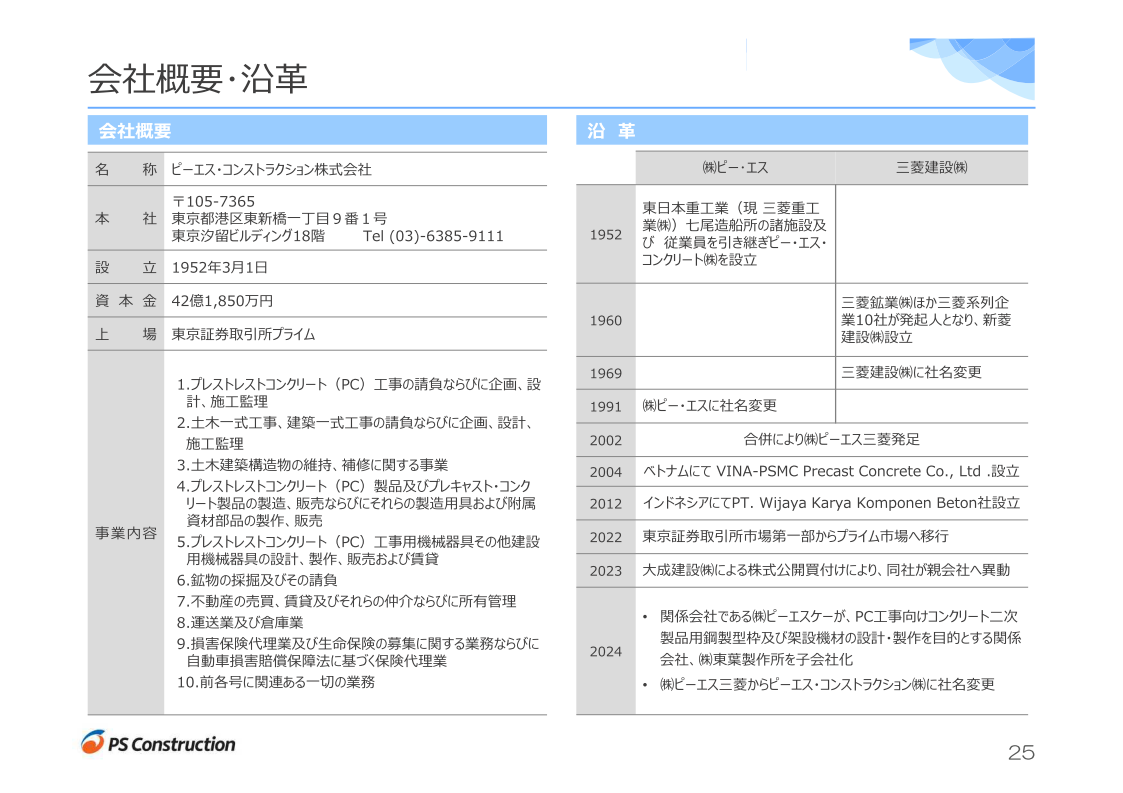The width and height of the screenshot is (1123, 793).
Task: Click the 1960 entry about 新菱建設㈱設立
Action: click(x=926, y=320)
